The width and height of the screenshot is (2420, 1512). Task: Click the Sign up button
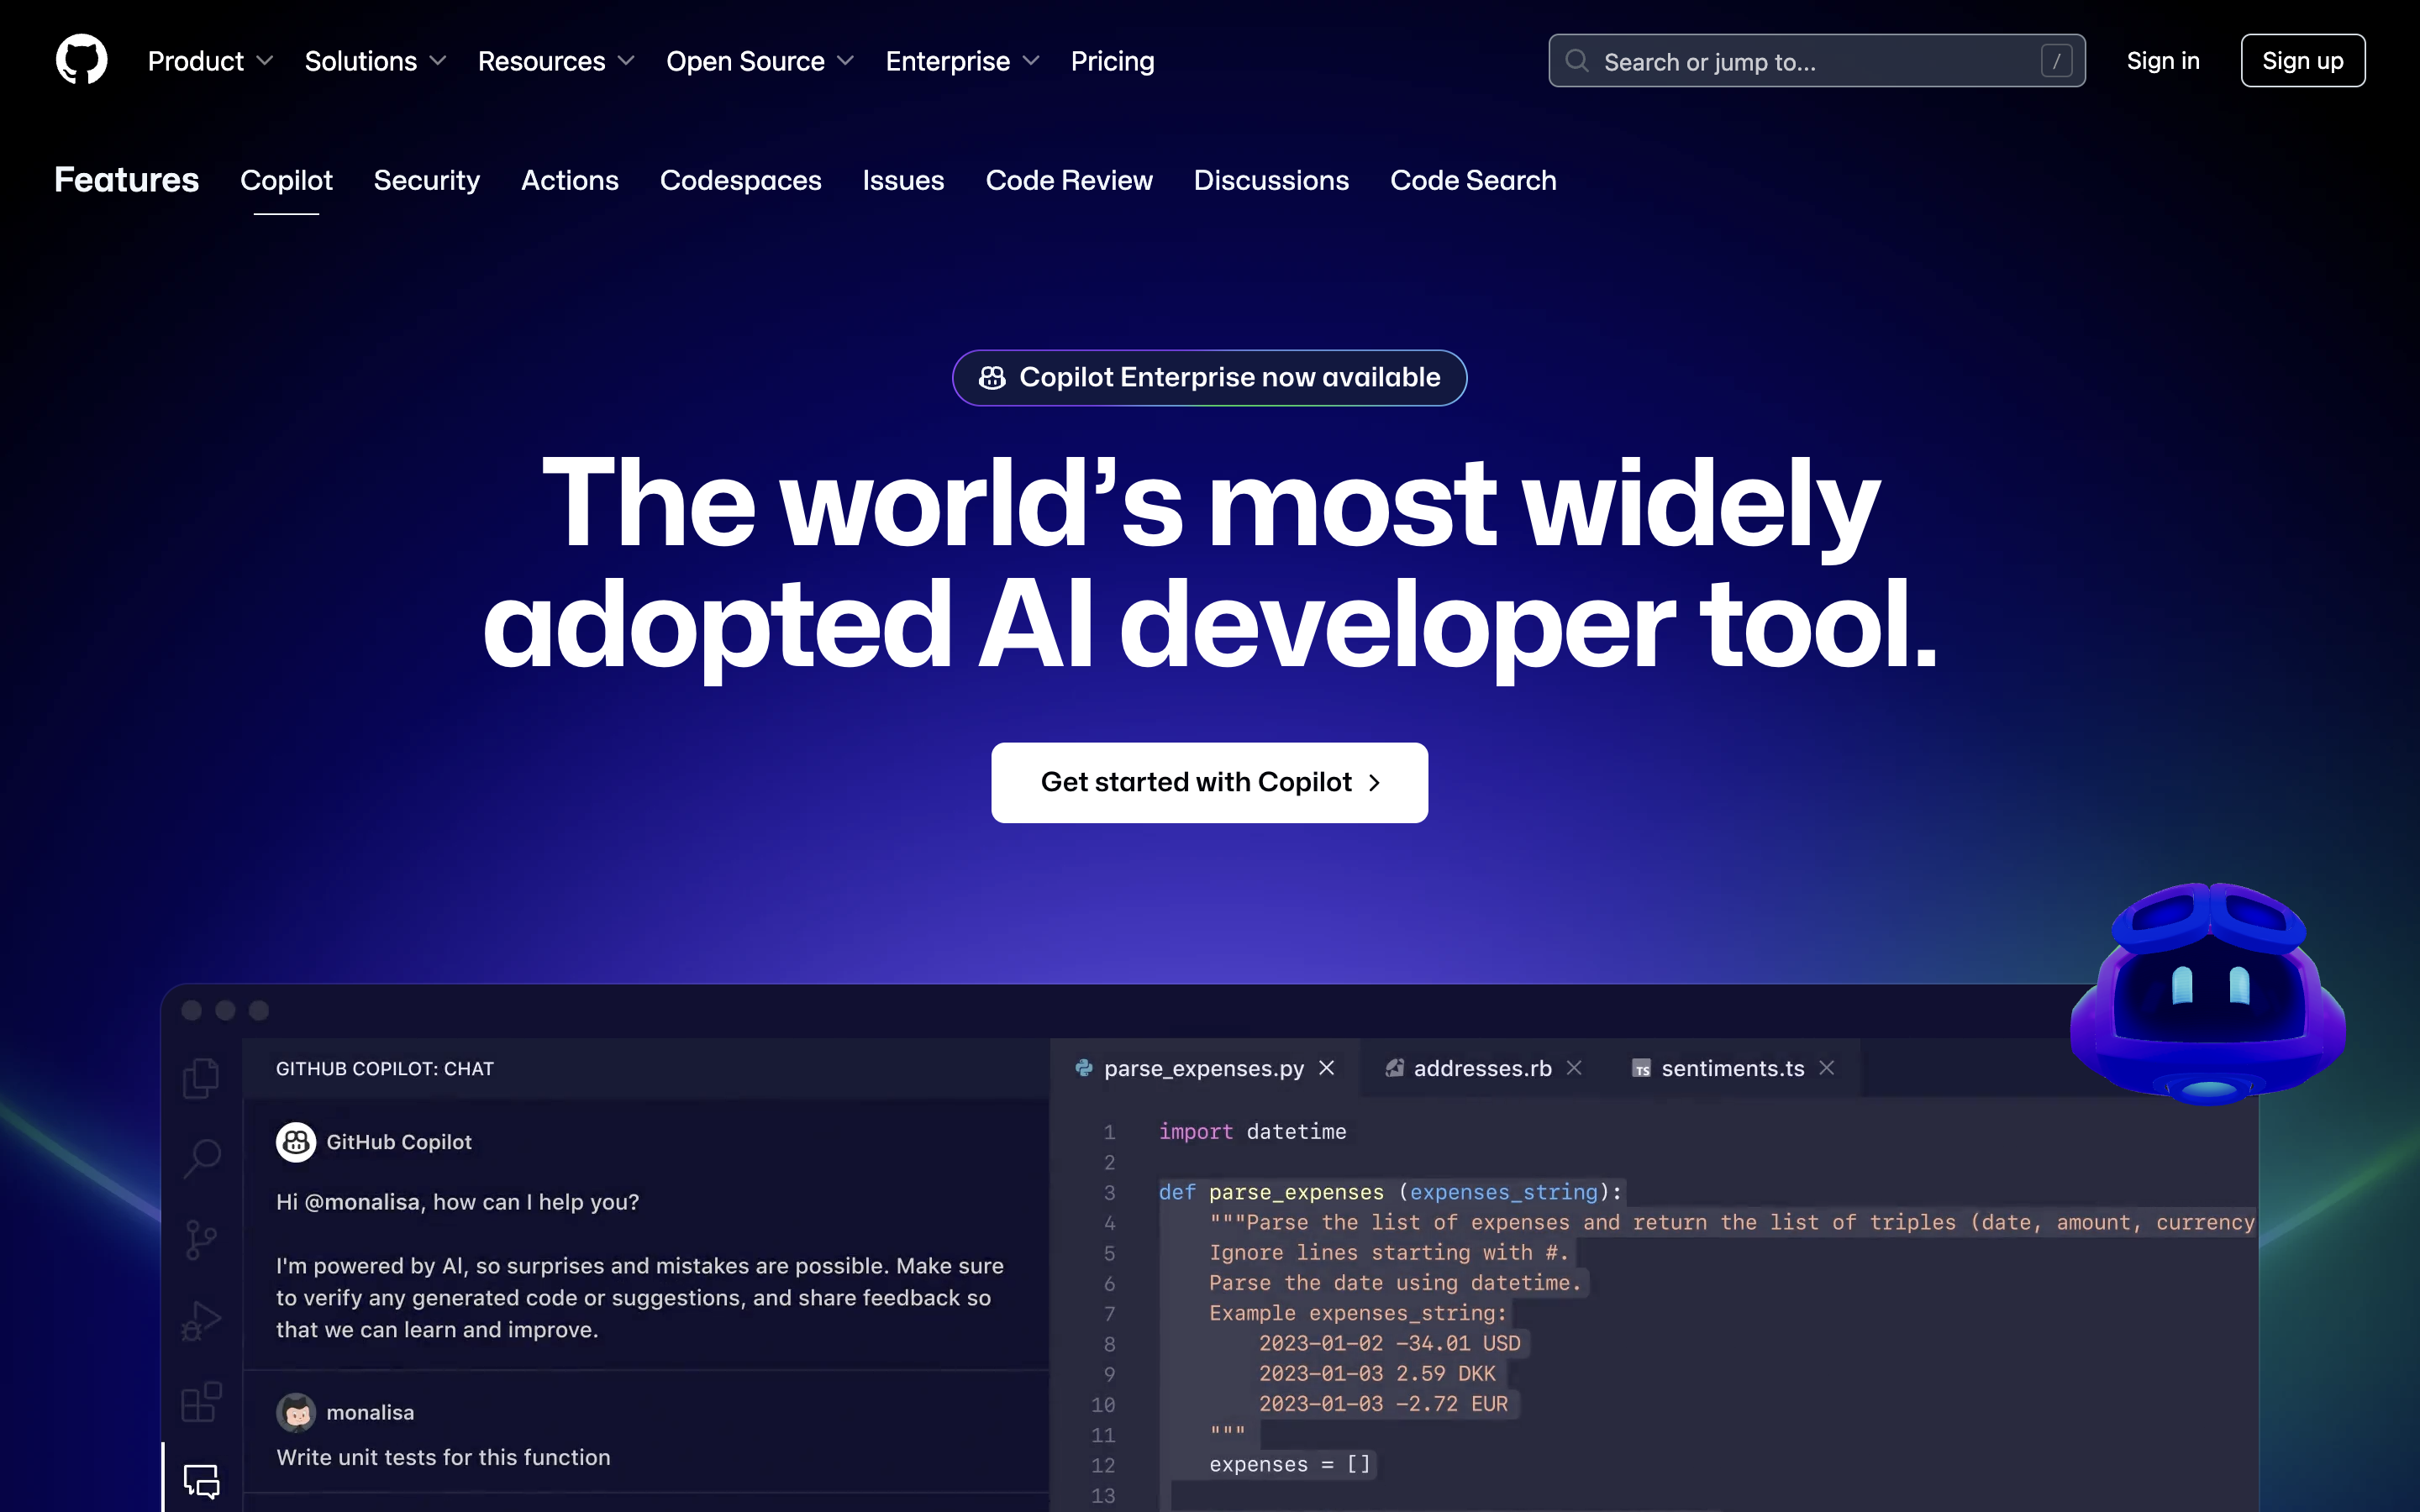coord(2302,61)
